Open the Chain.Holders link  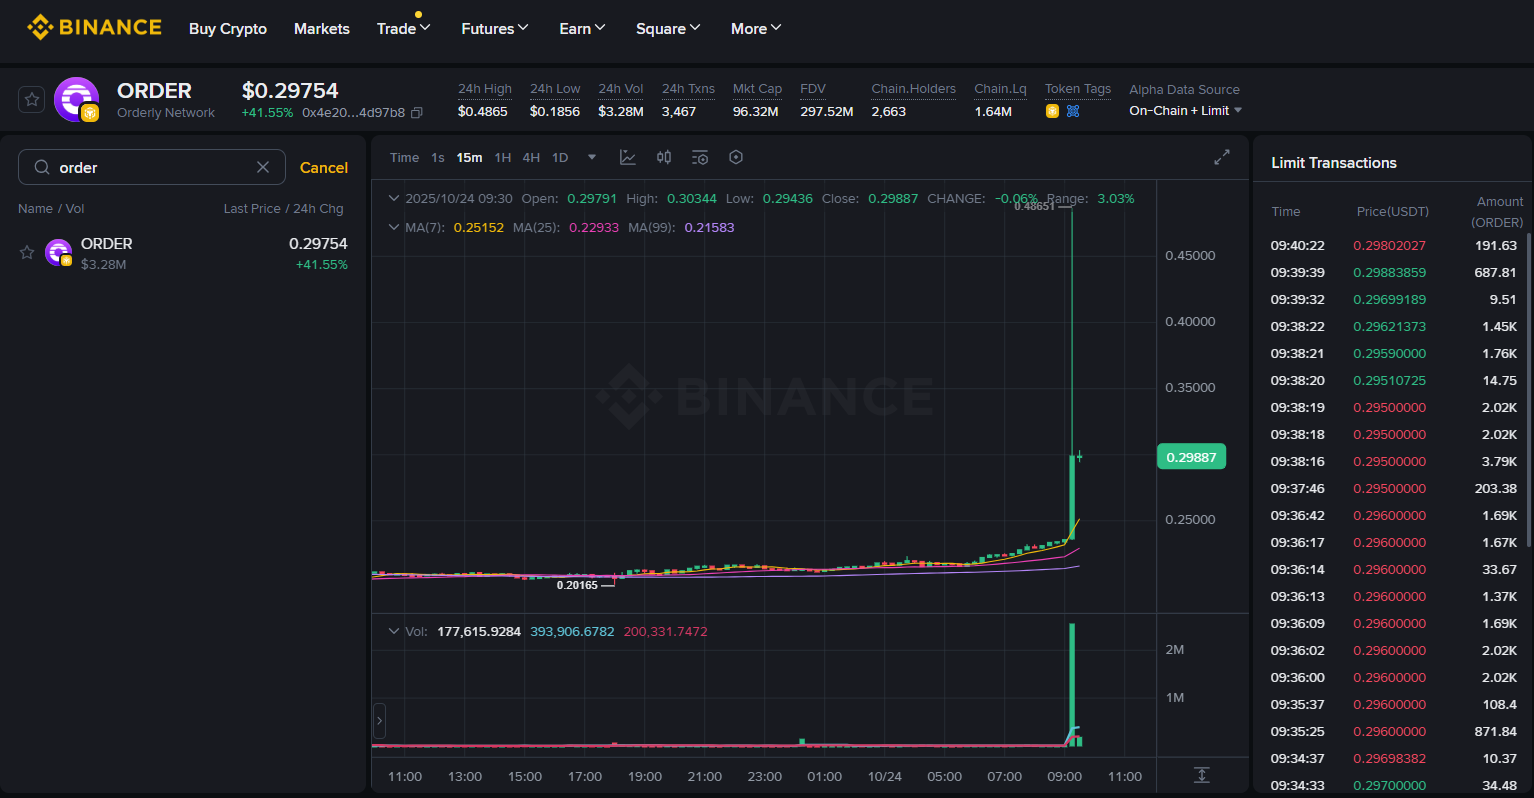tap(913, 89)
